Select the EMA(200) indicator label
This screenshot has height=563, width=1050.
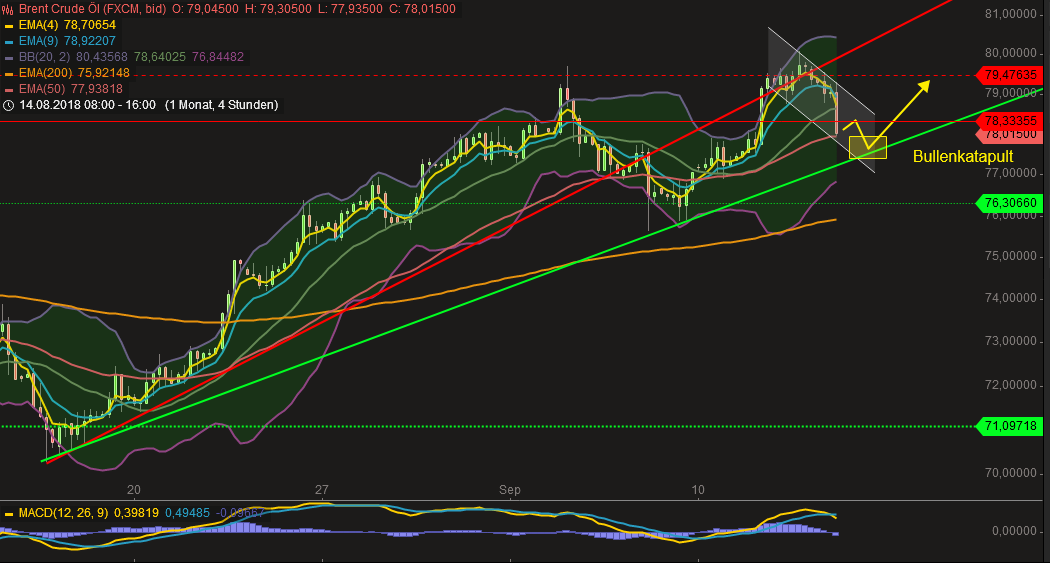(46, 73)
